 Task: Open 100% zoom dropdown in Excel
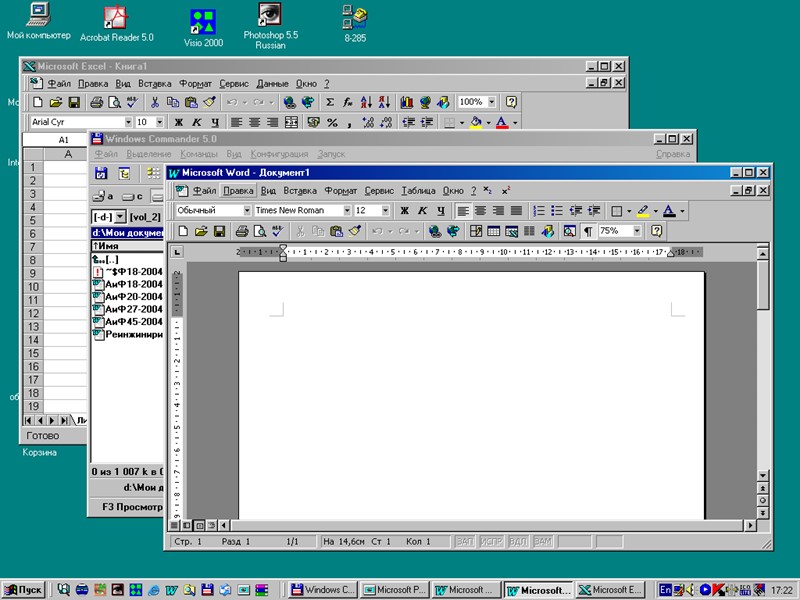[492, 103]
